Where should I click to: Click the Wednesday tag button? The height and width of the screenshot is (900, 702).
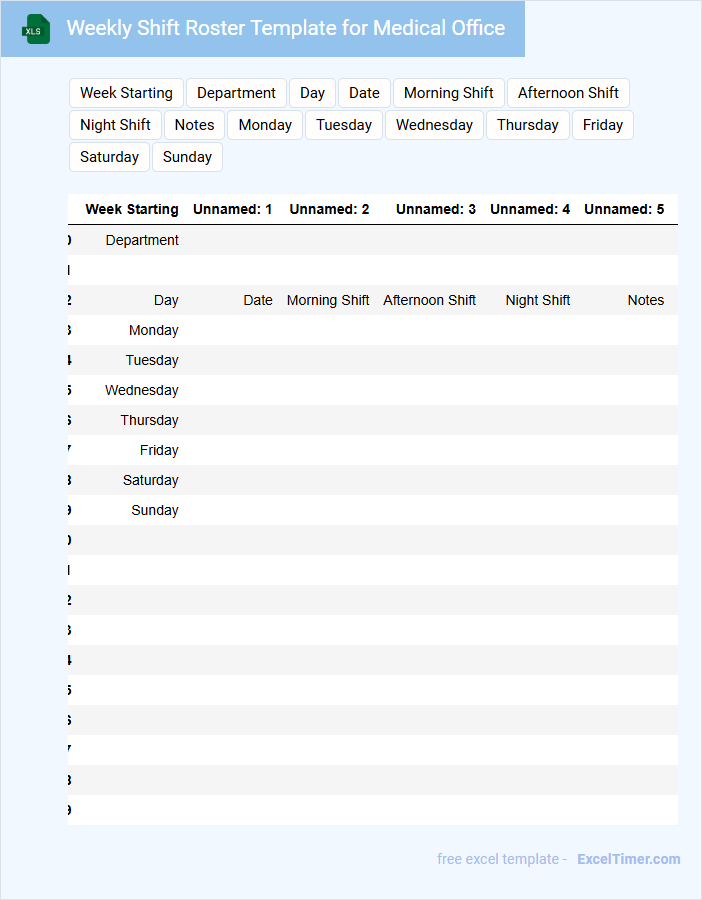coord(434,125)
